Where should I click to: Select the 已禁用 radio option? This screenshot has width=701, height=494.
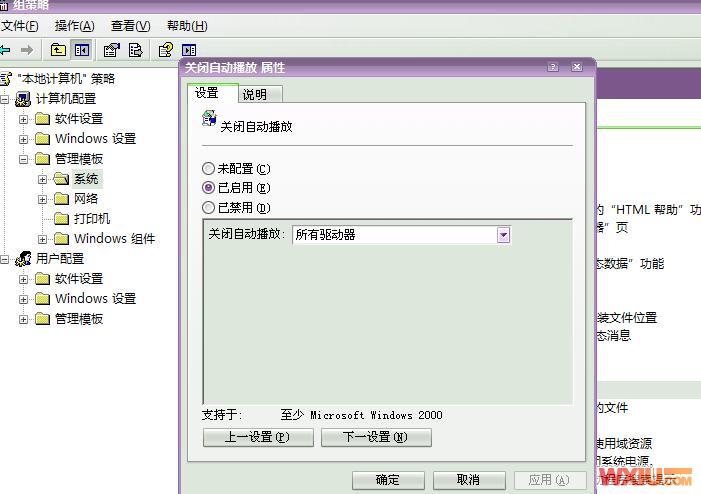coord(208,208)
